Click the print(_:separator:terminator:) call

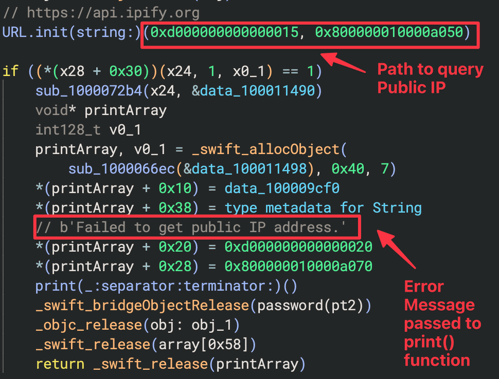click(166, 286)
